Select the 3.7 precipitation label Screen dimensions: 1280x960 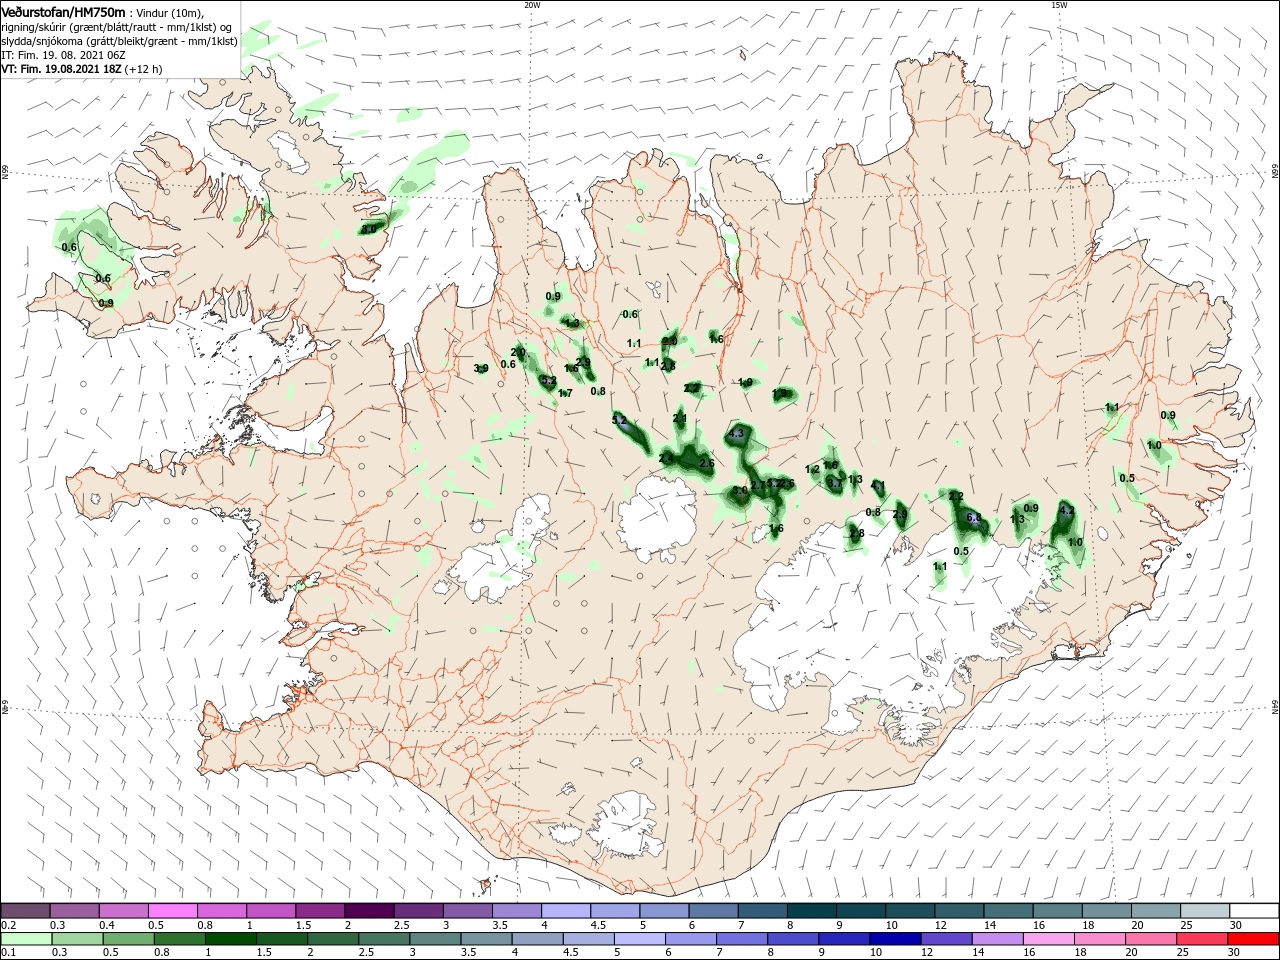coord(835,483)
